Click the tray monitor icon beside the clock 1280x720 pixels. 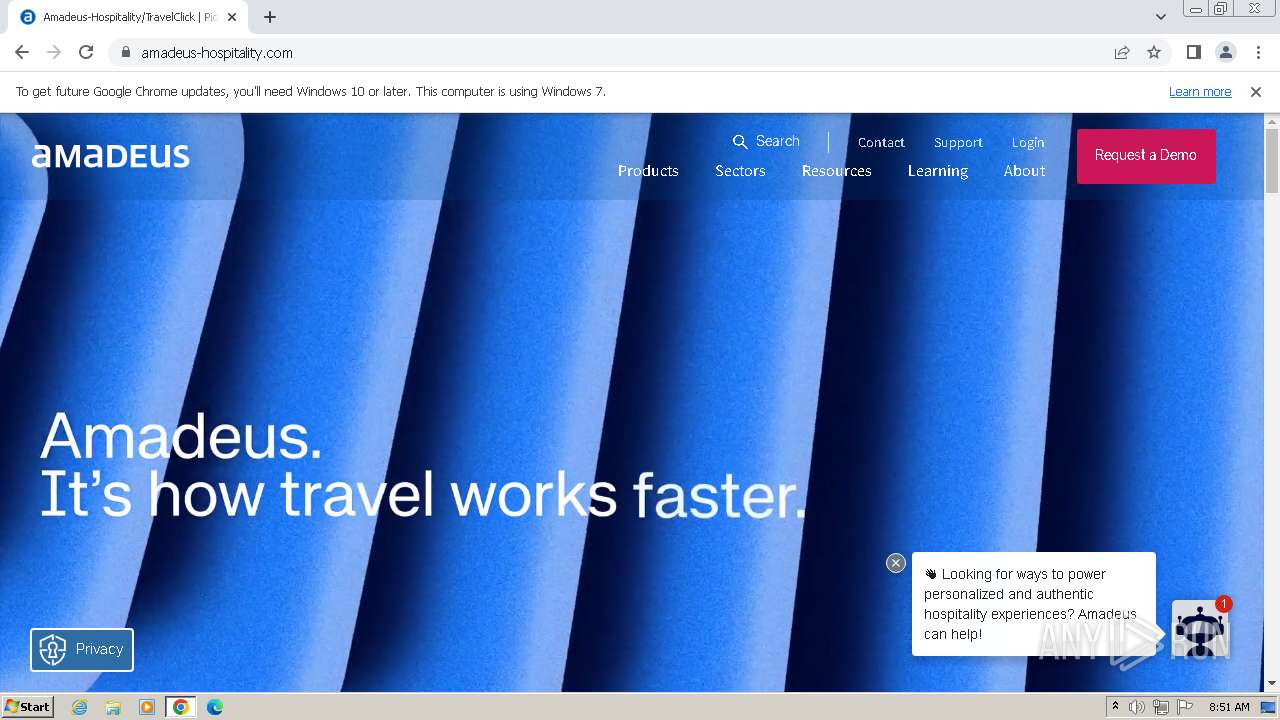[1268, 707]
